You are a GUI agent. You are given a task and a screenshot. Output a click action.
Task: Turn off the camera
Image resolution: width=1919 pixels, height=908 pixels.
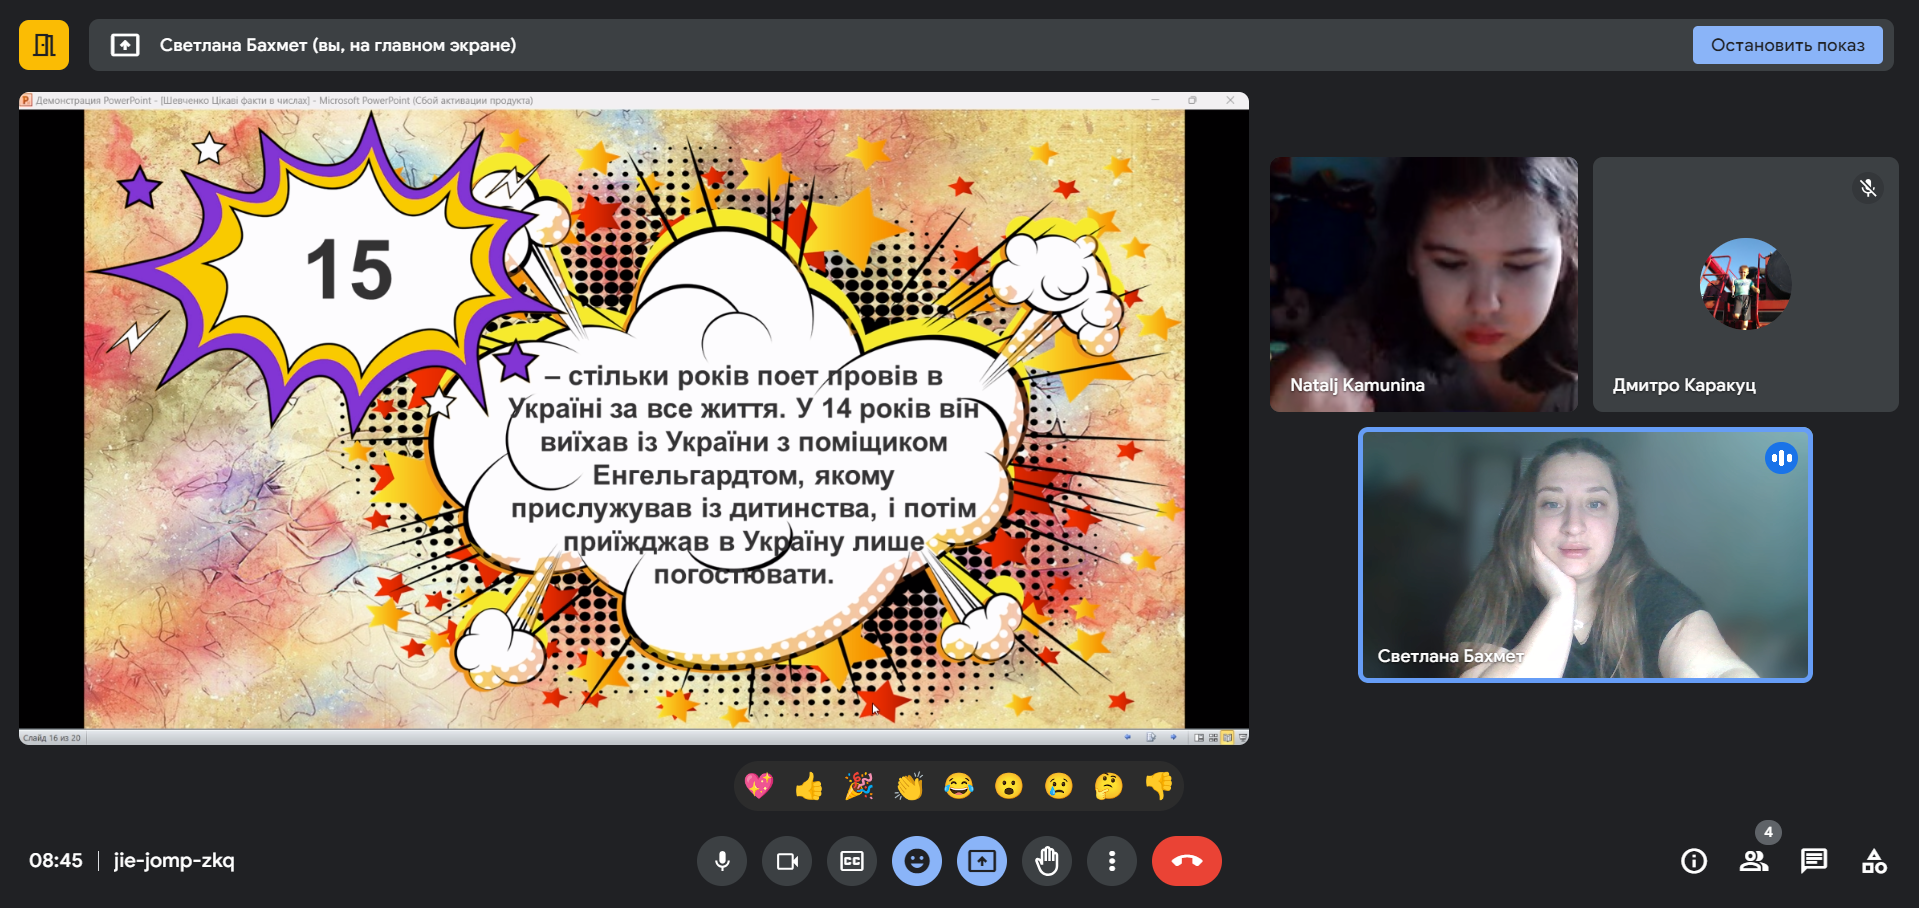tap(787, 861)
